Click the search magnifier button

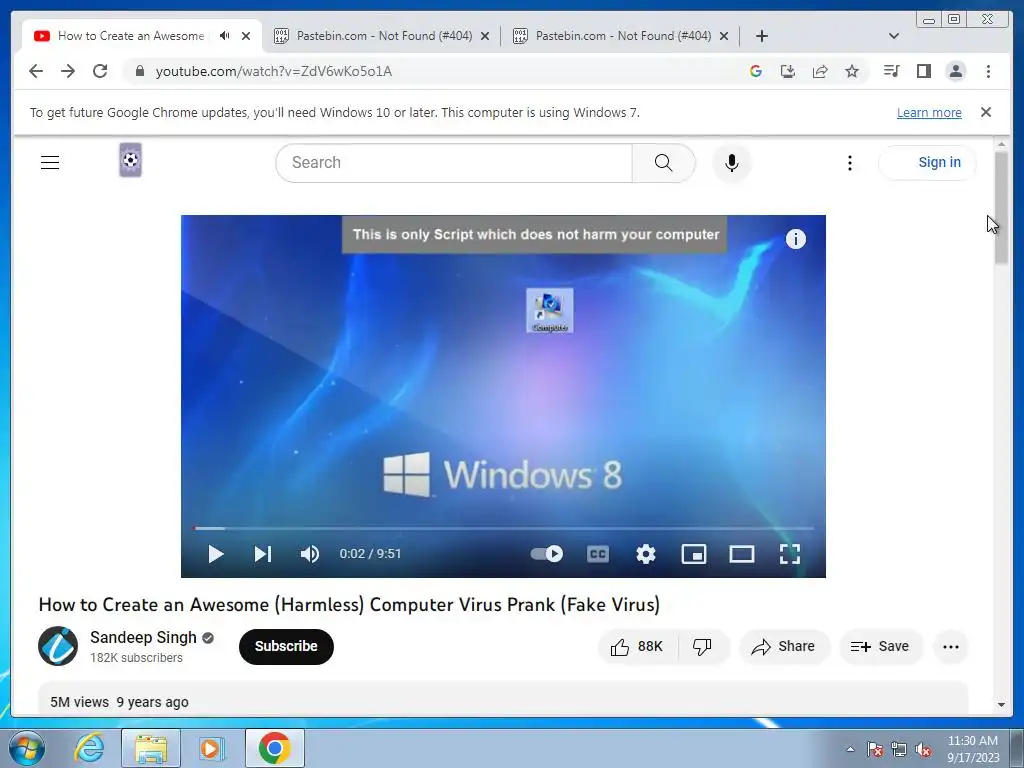[x=664, y=163]
